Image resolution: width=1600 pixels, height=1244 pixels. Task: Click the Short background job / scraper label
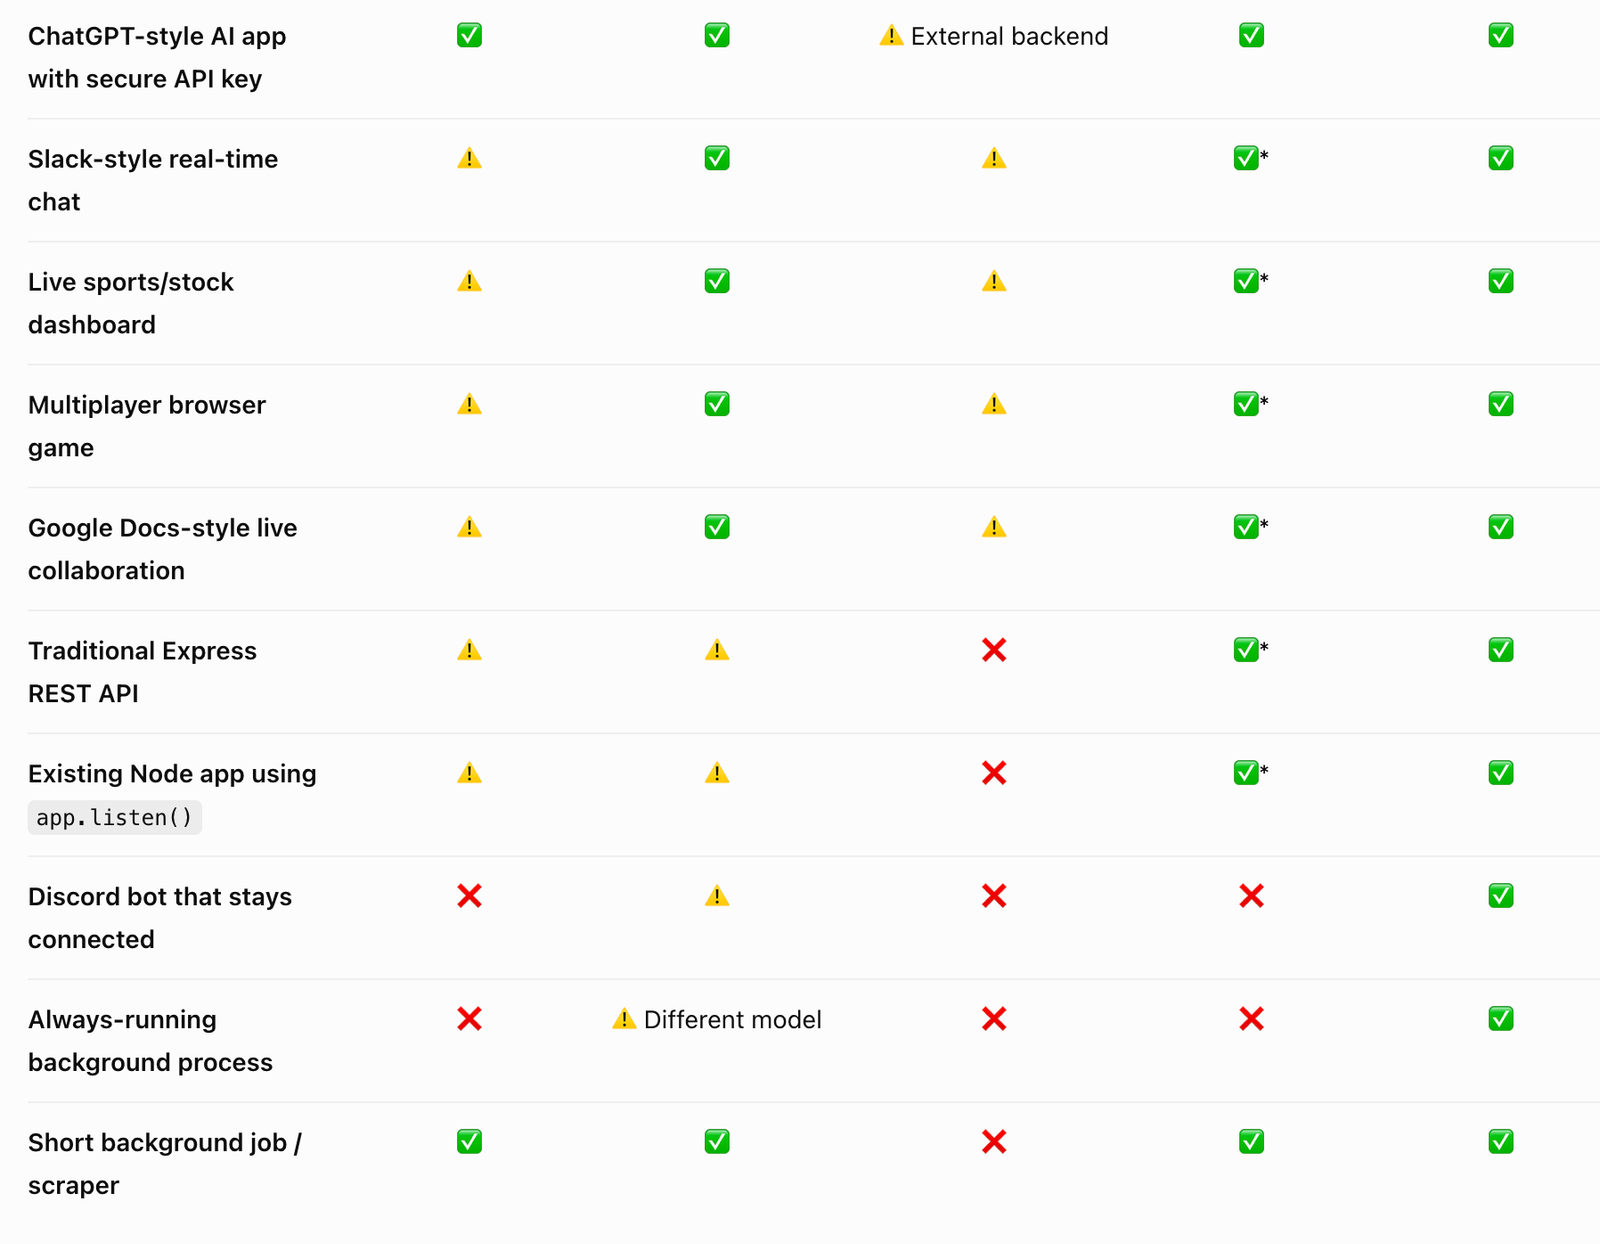coord(165,1164)
